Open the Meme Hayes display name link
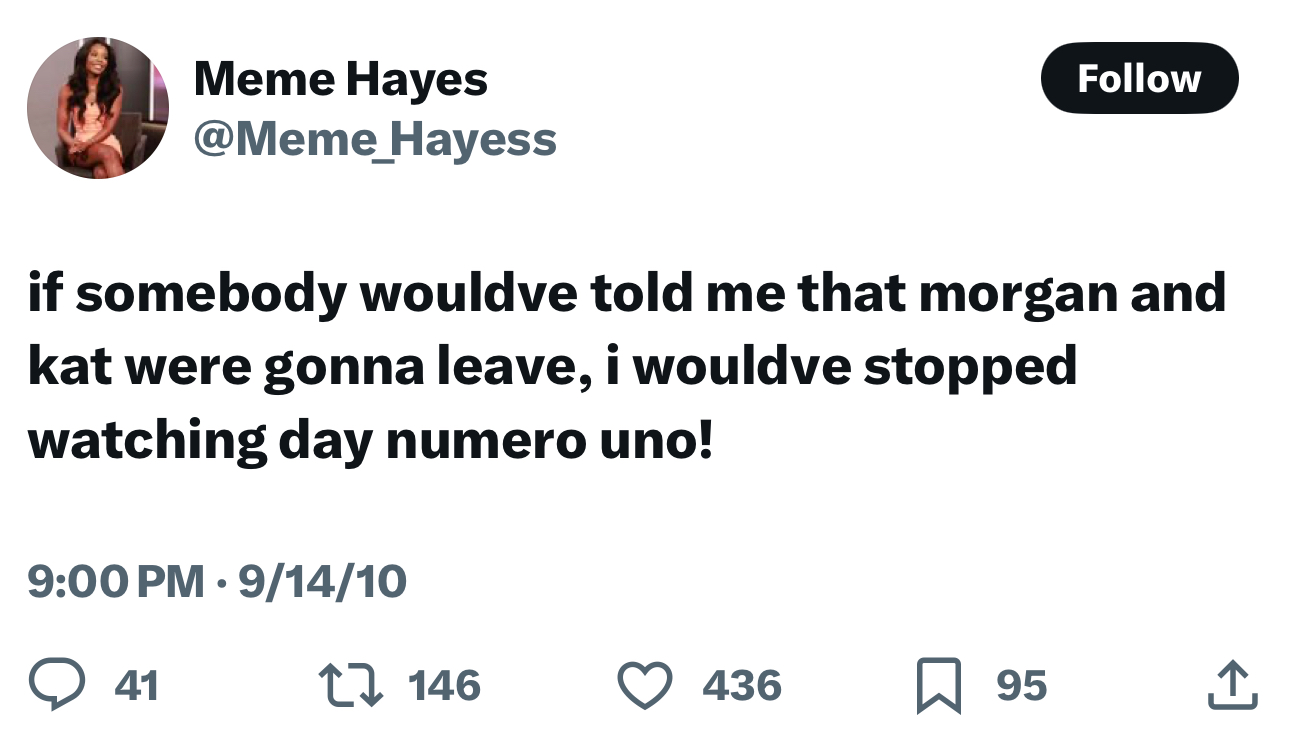Image resolution: width=1290 pixels, height=746 pixels. click(x=340, y=79)
